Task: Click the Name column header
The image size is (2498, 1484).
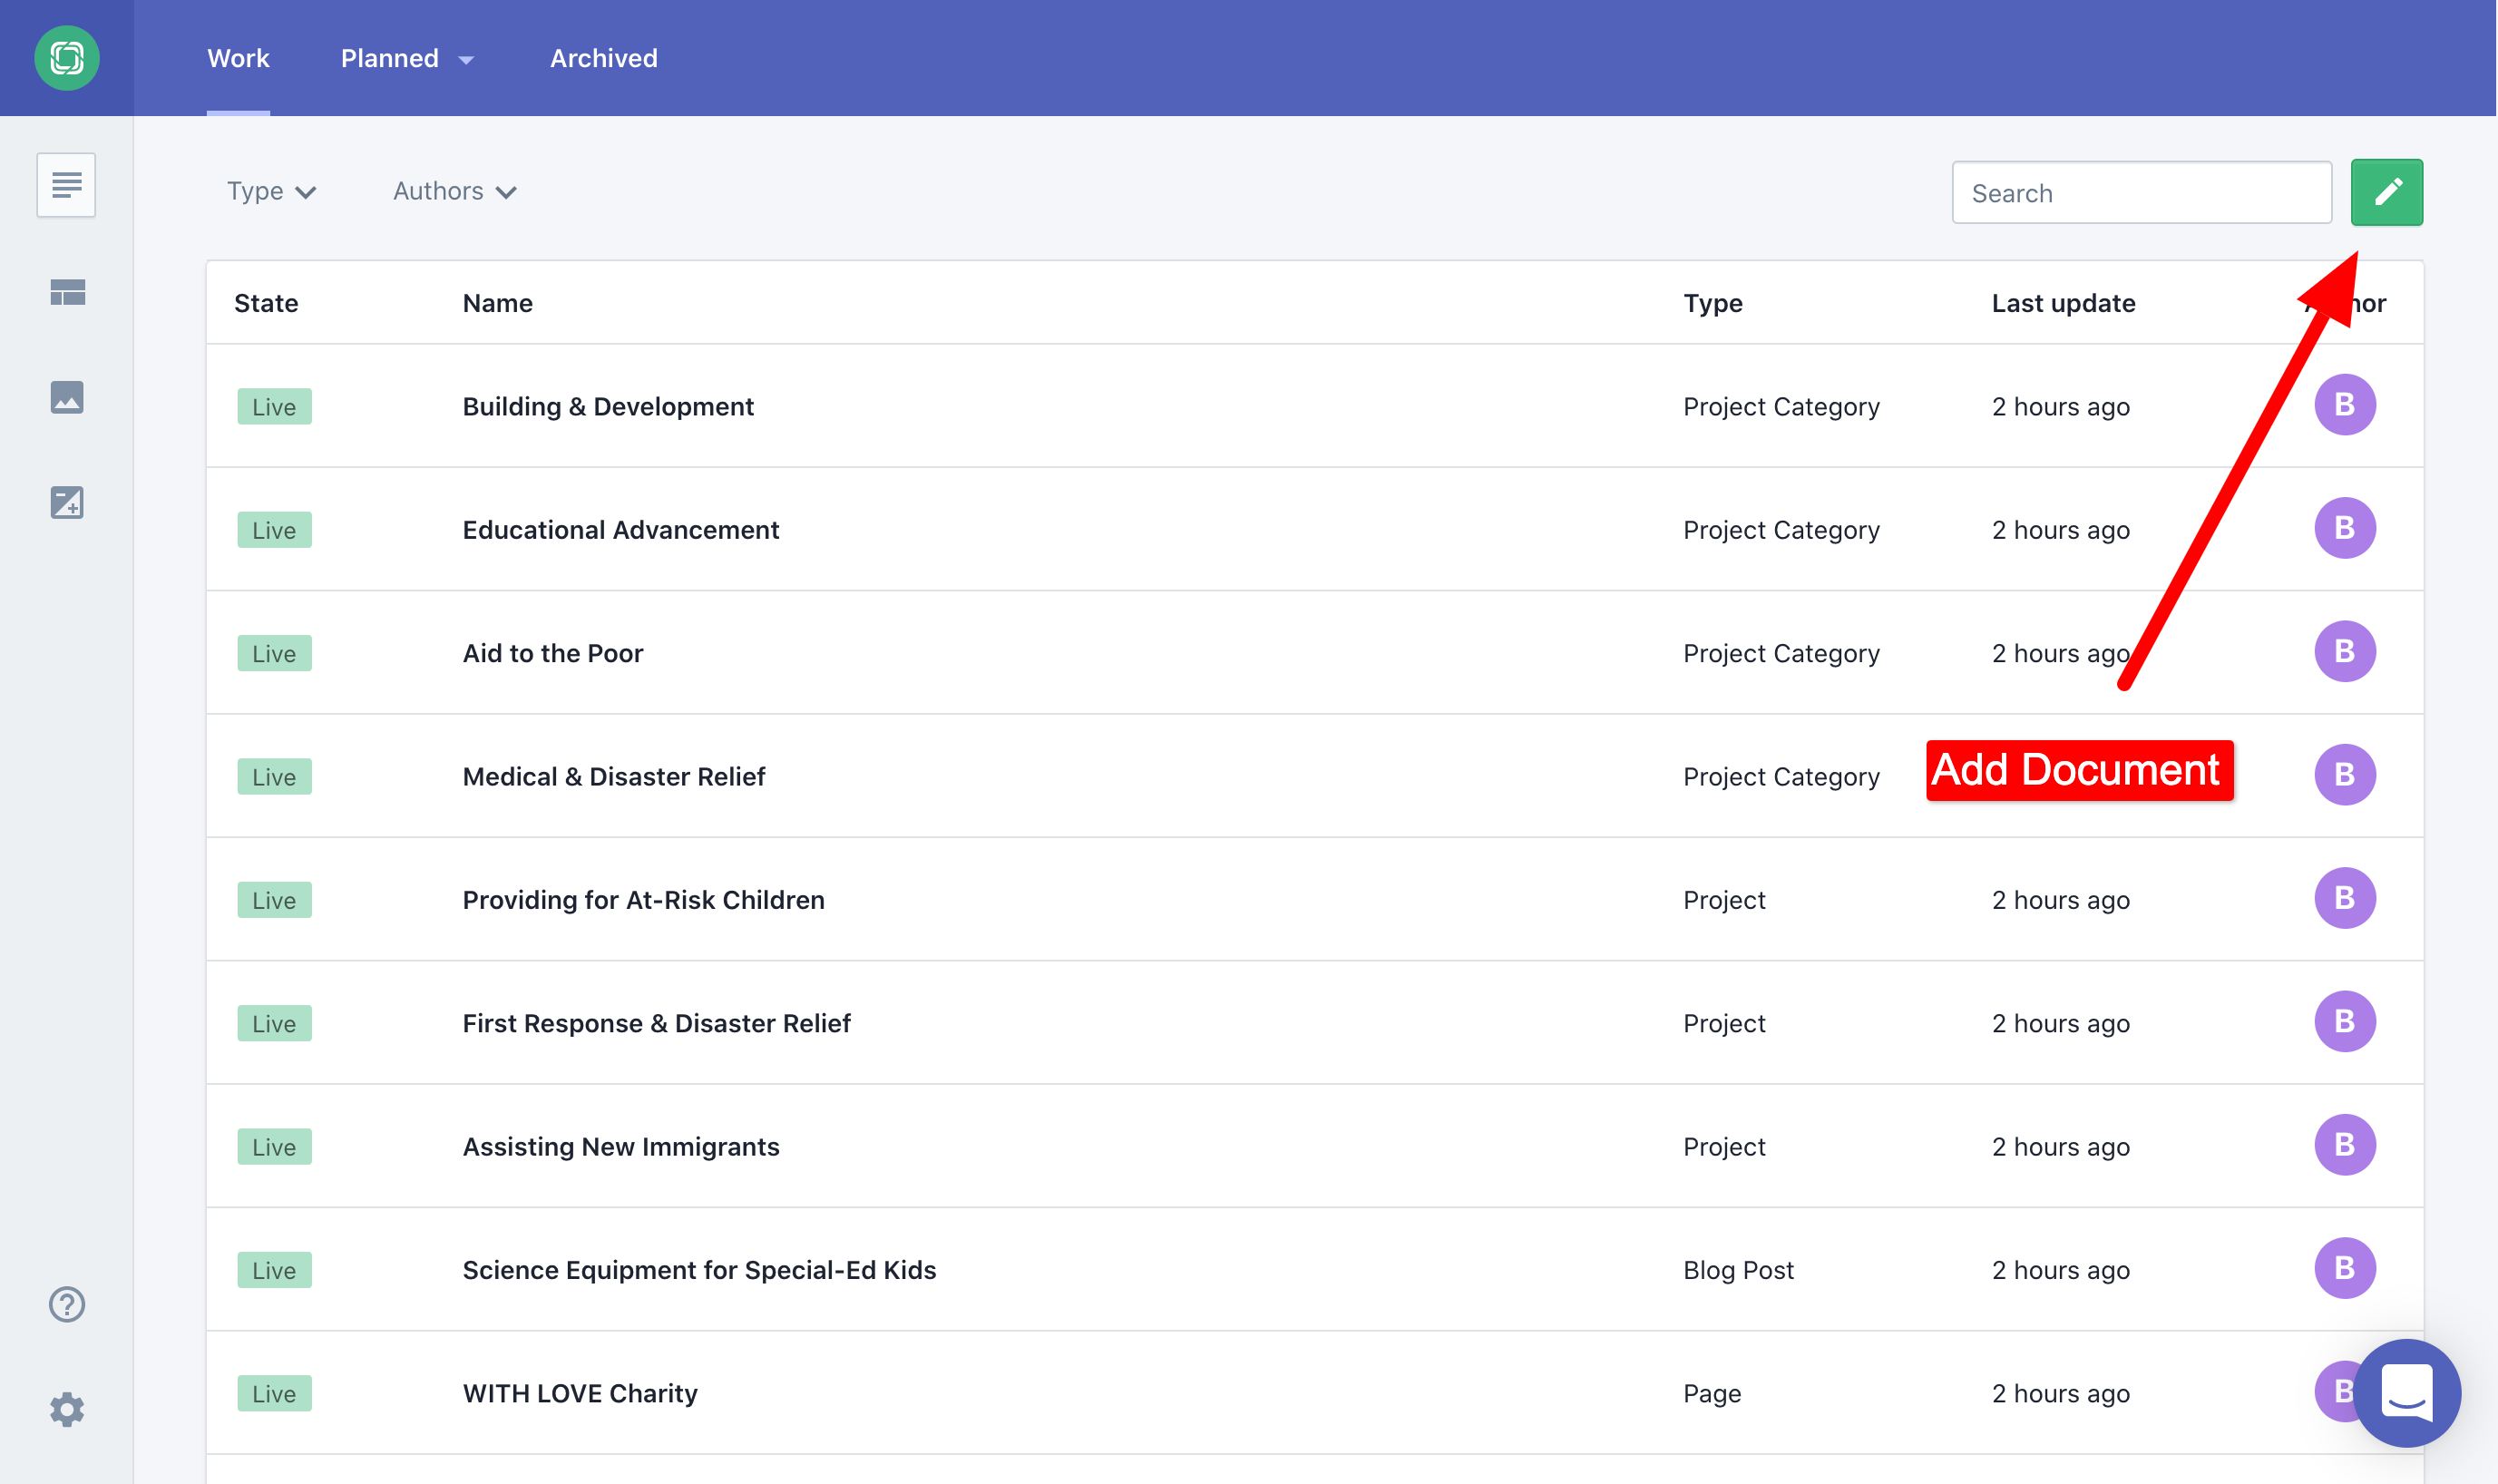Action: (x=497, y=303)
